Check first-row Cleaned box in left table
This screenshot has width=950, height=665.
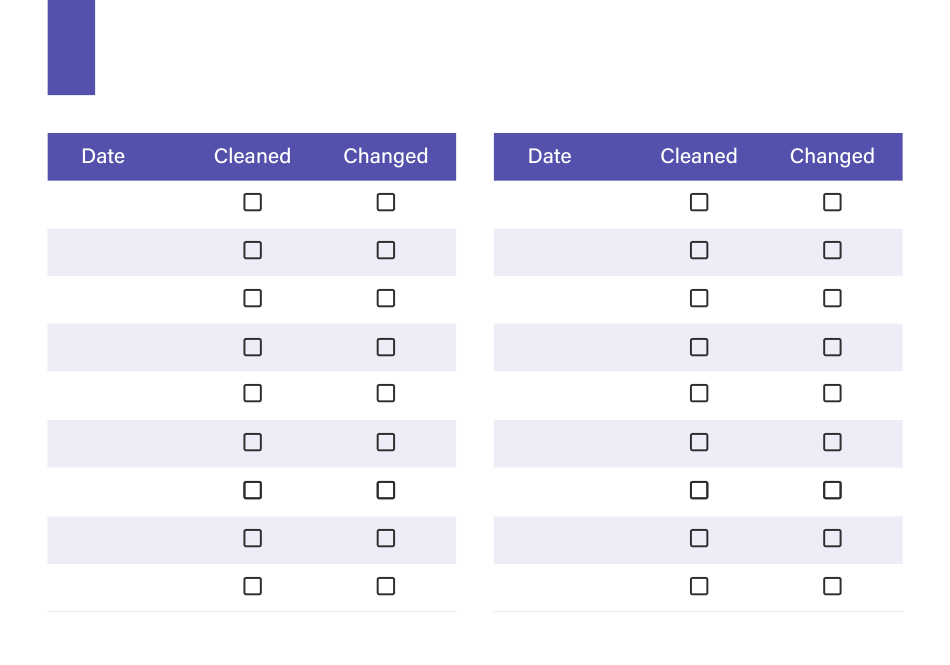[x=253, y=202]
